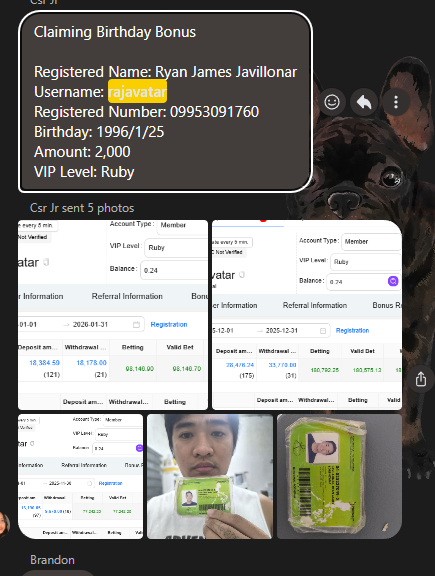435x576 pixels.
Task: Click the sender avatar at bottom left
Action: pos(4,525)
